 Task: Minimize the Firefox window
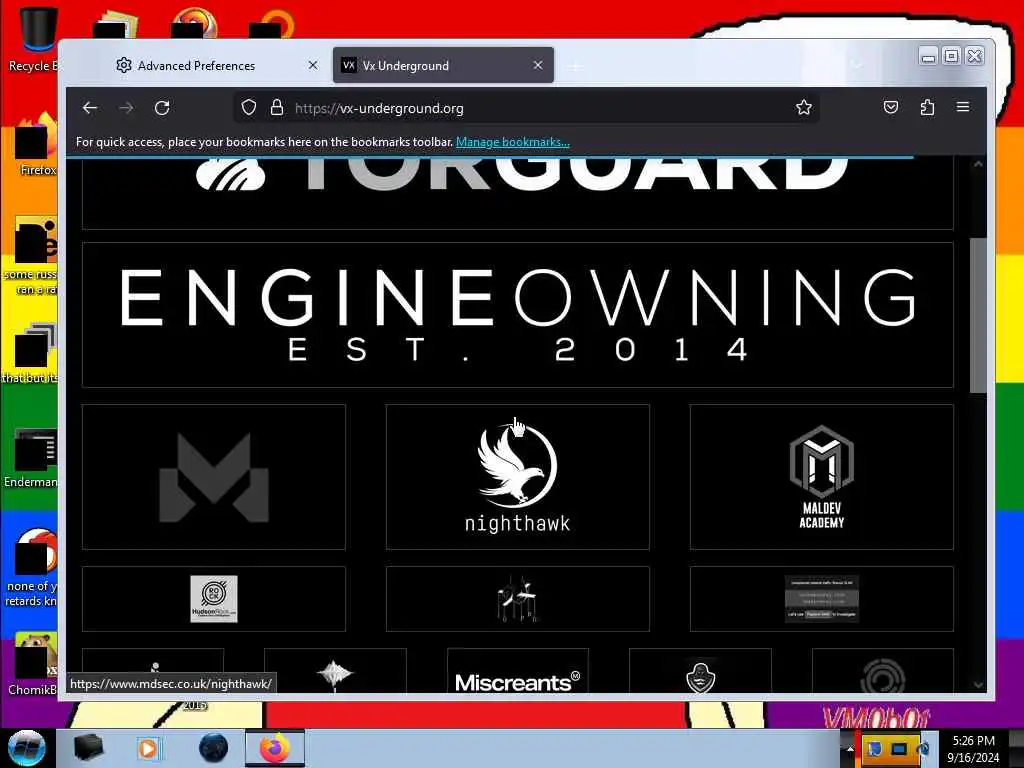point(928,56)
